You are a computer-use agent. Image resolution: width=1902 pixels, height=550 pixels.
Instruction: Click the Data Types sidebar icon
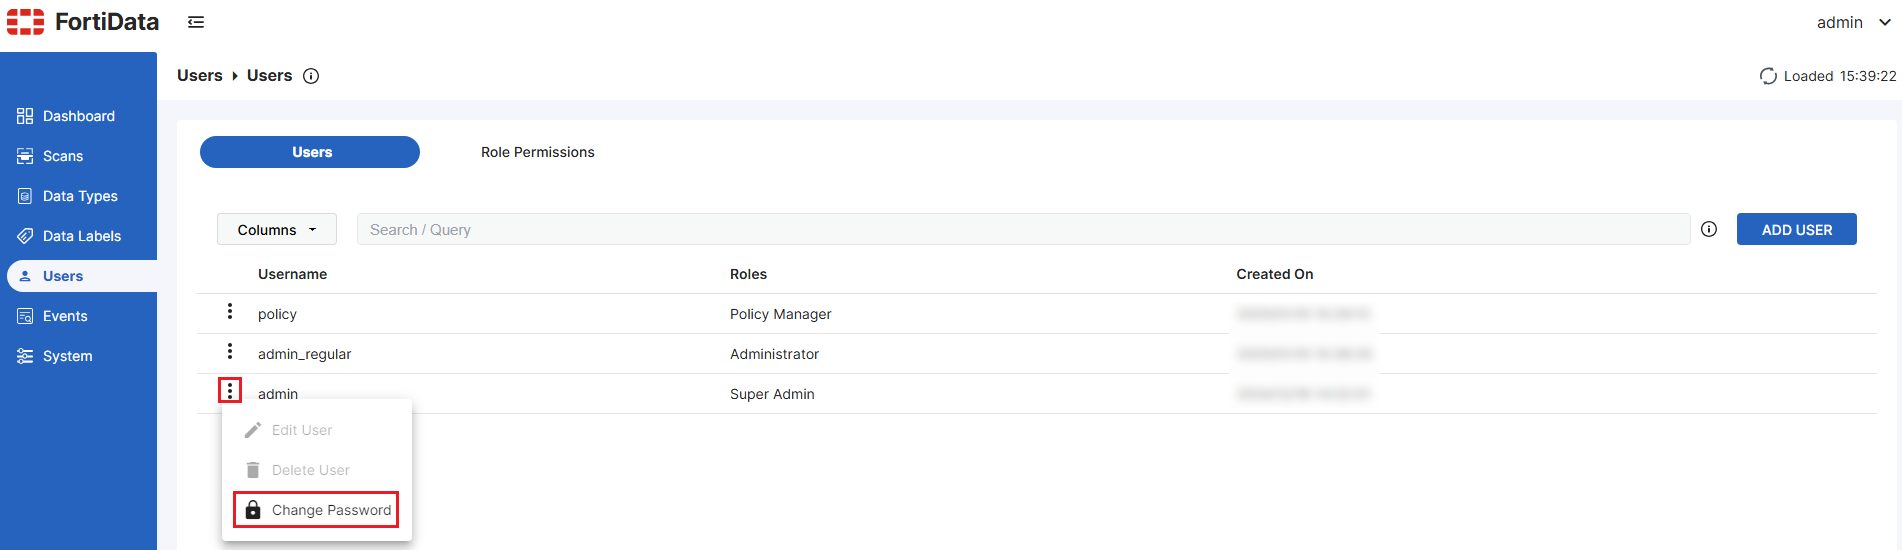pyautogui.click(x=25, y=196)
